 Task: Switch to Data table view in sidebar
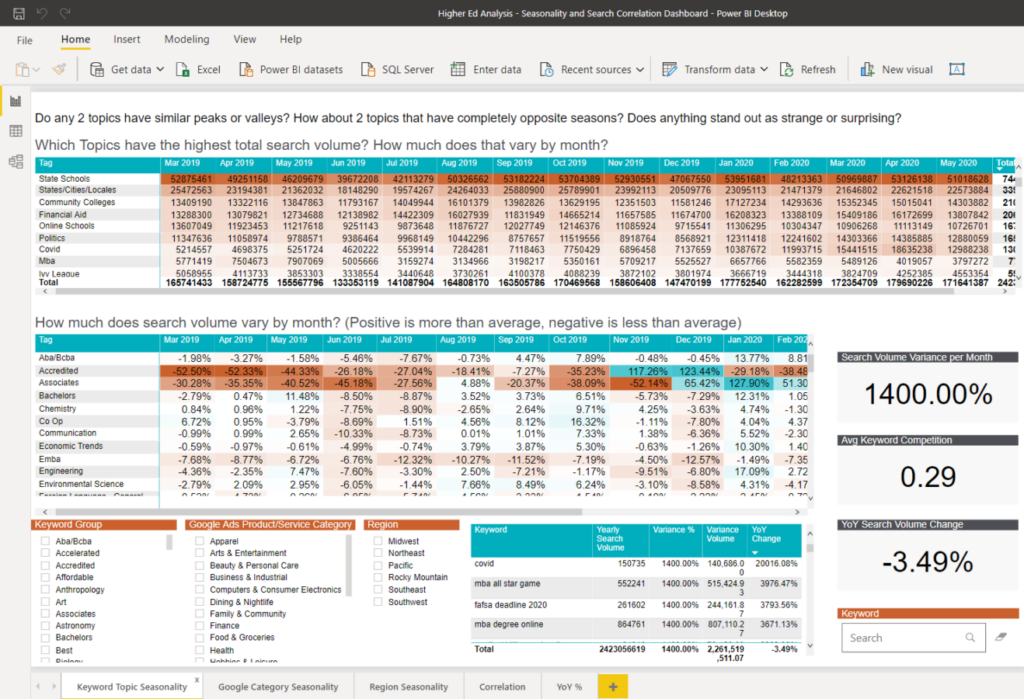point(16,131)
